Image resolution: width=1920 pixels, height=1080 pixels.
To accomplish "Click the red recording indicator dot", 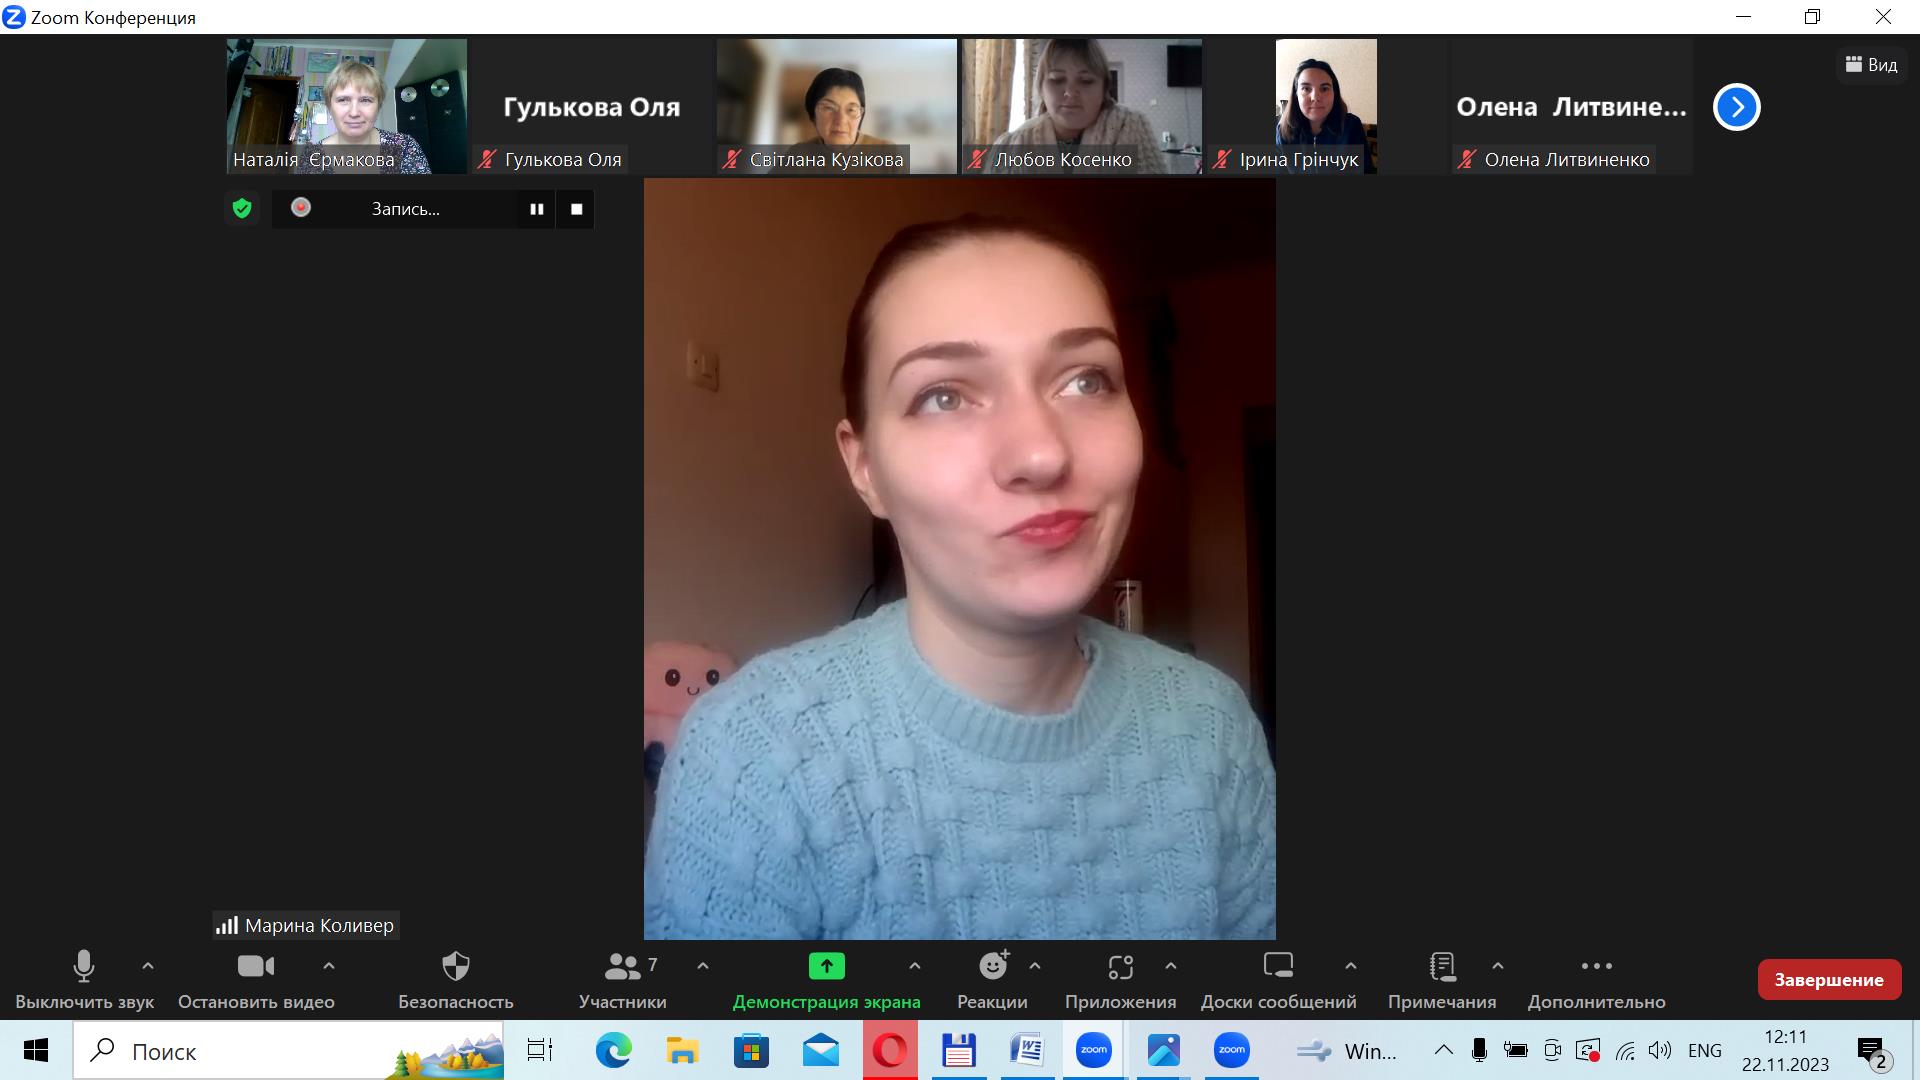I will 301,207.
